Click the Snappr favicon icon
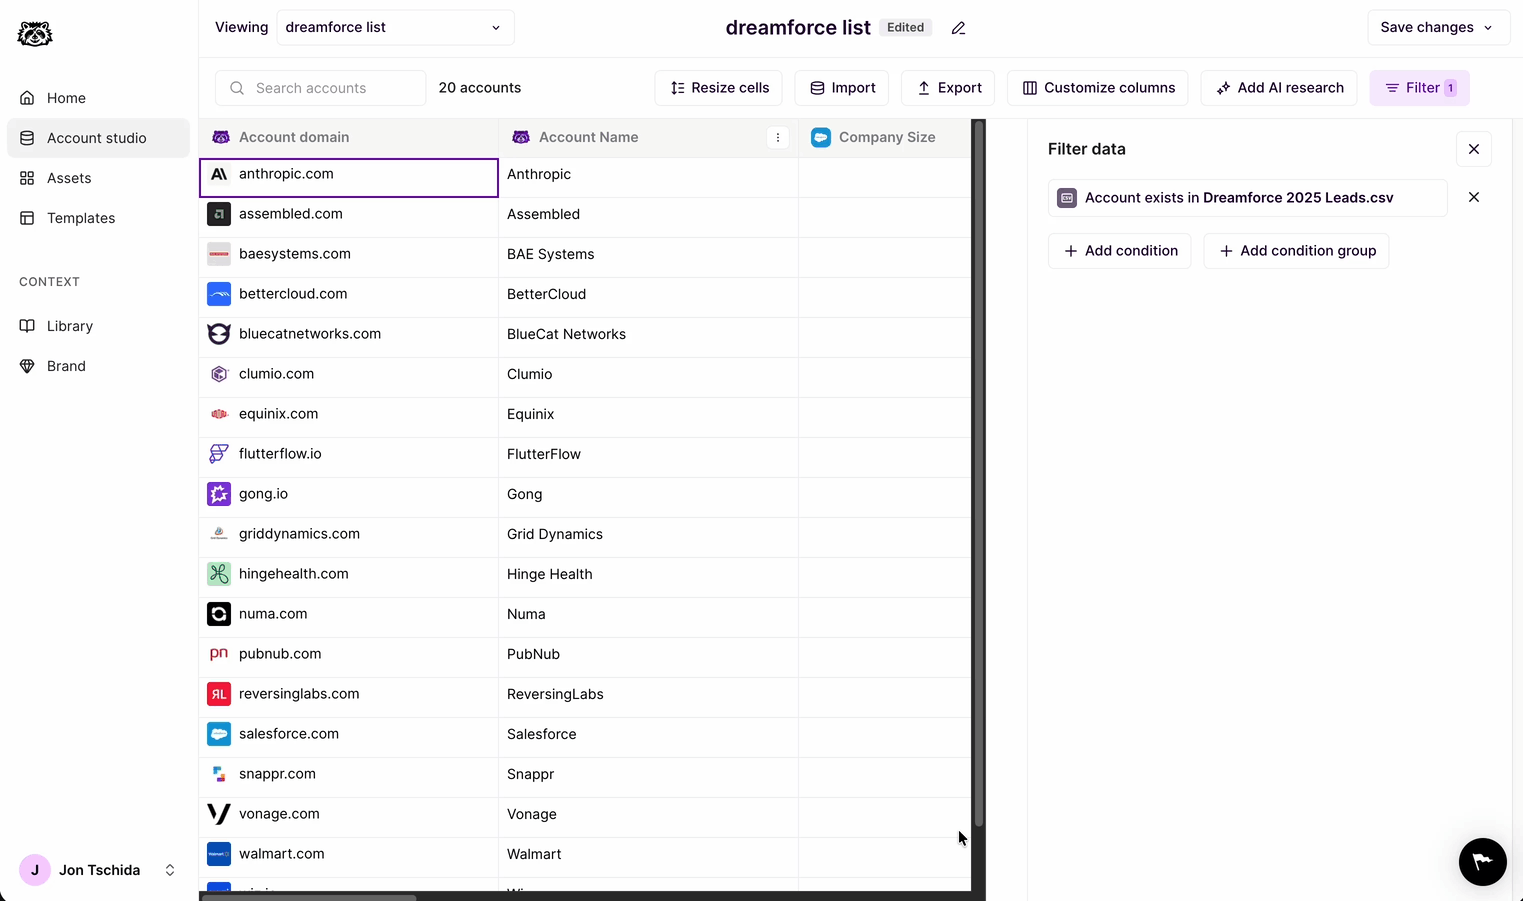Image resolution: width=1523 pixels, height=901 pixels. (219, 774)
